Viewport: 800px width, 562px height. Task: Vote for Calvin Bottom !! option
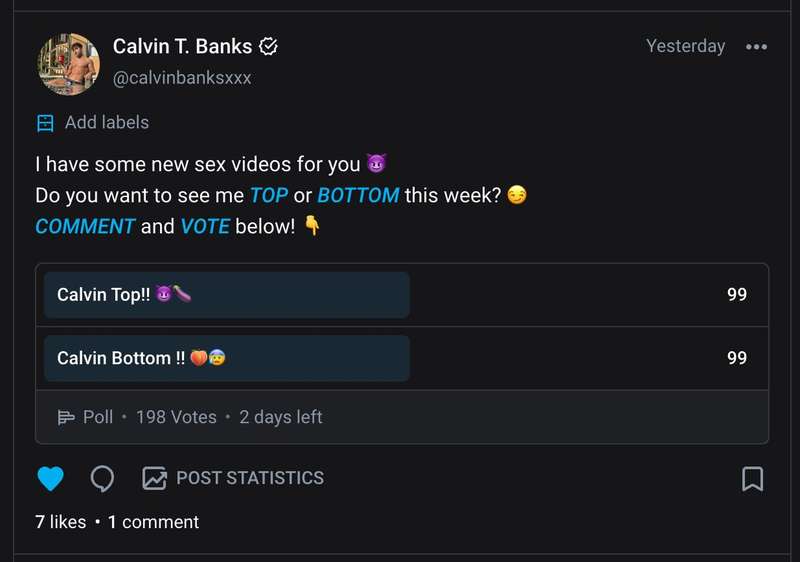pyautogui.click(x=402, y=358)
